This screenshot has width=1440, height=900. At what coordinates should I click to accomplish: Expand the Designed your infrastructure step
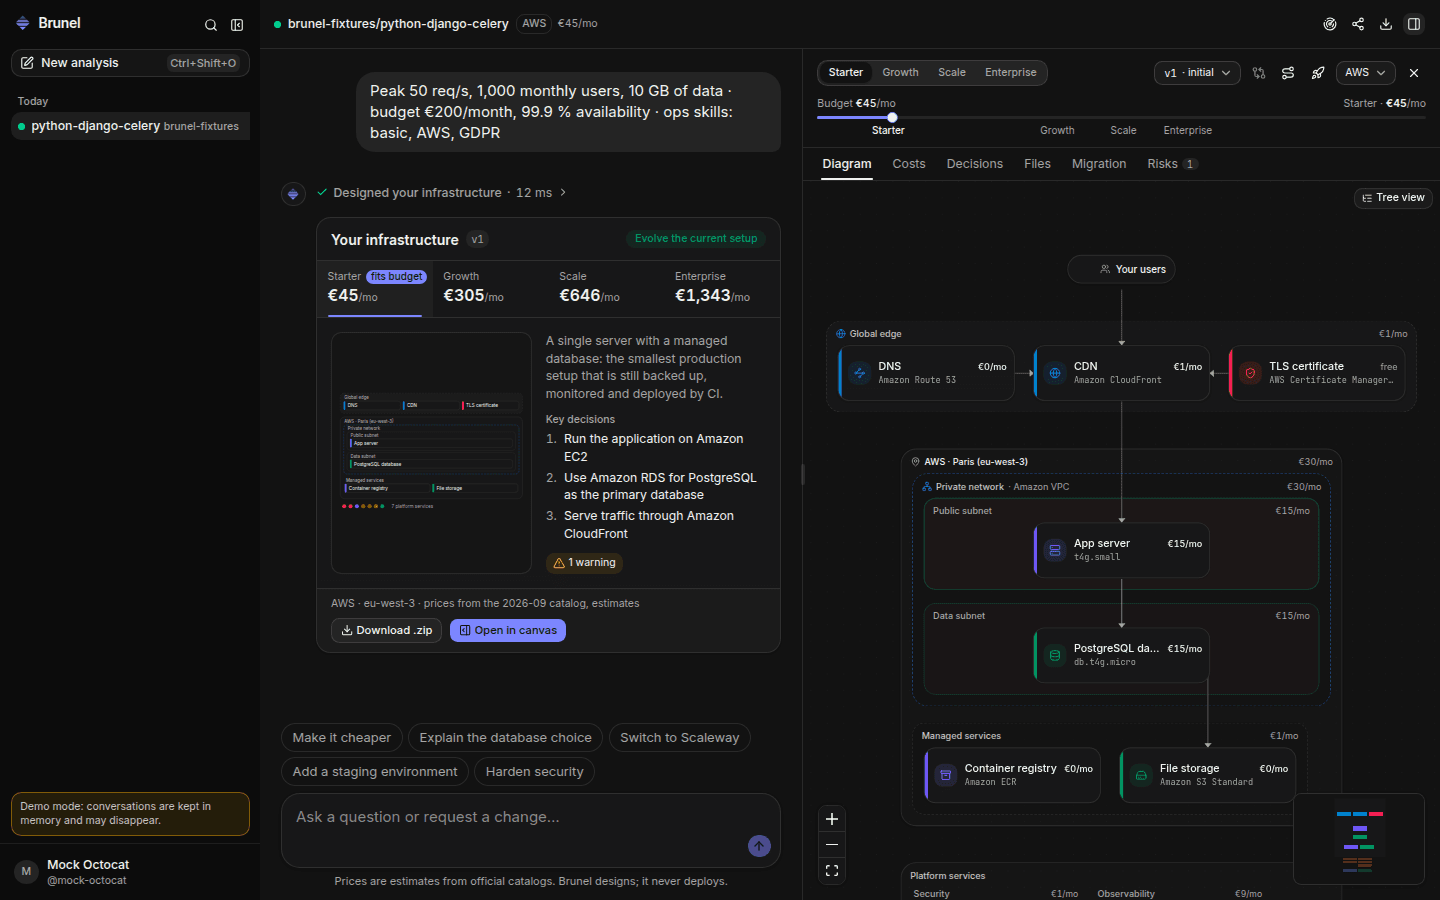click(x=441, y=193)
